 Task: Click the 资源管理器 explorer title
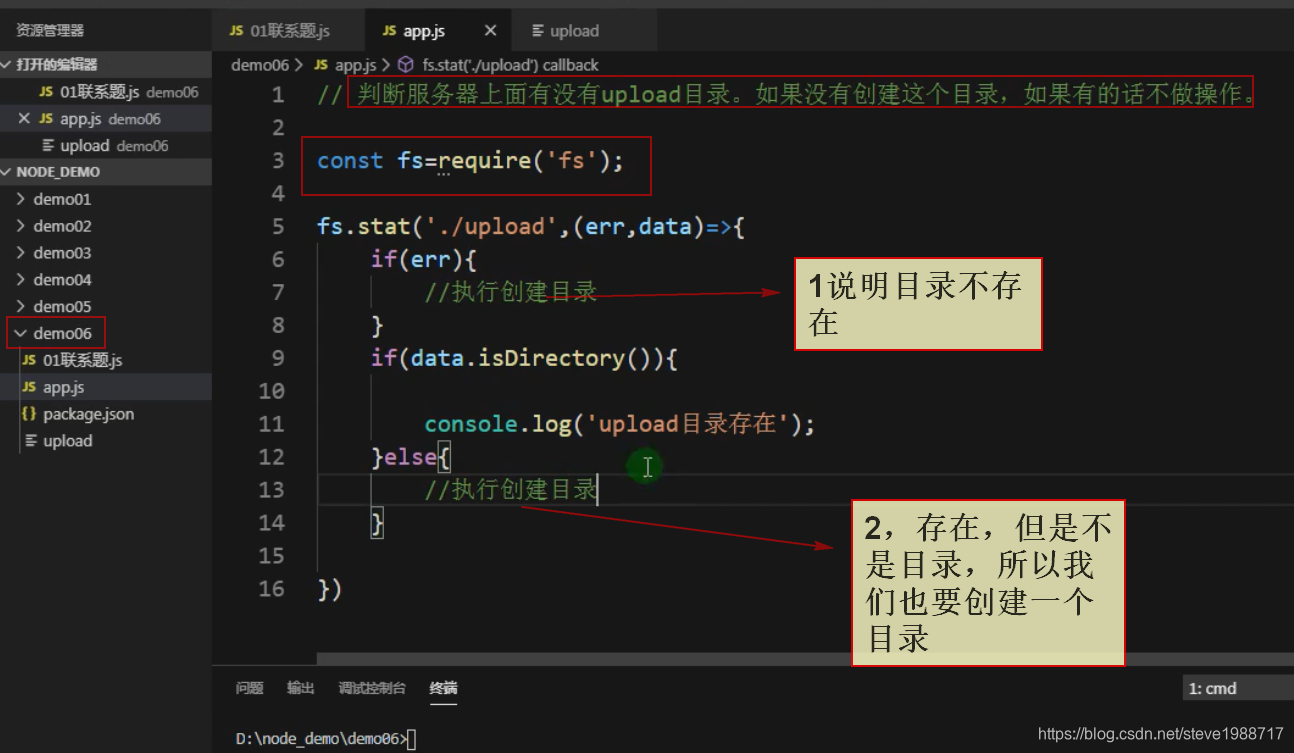[50, 31]
